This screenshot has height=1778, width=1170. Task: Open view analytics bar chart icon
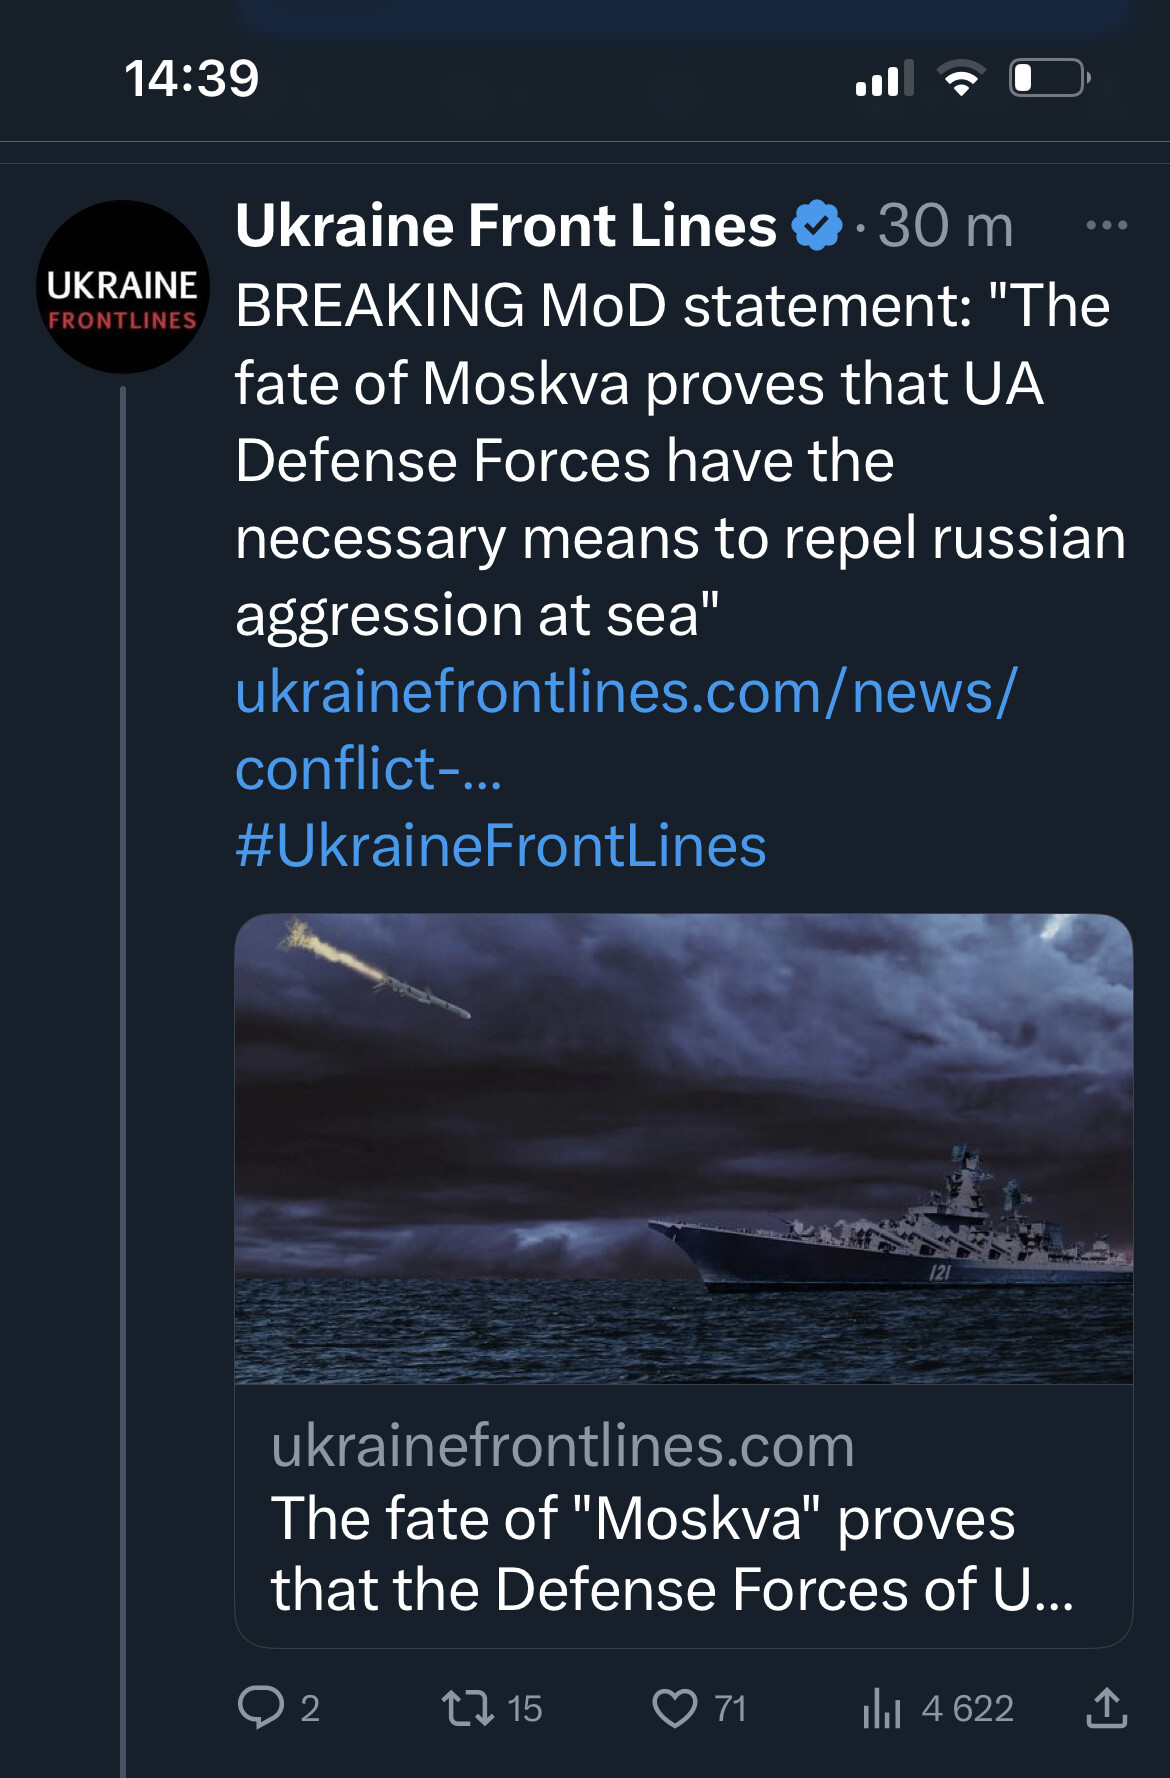click(882, 1707)
